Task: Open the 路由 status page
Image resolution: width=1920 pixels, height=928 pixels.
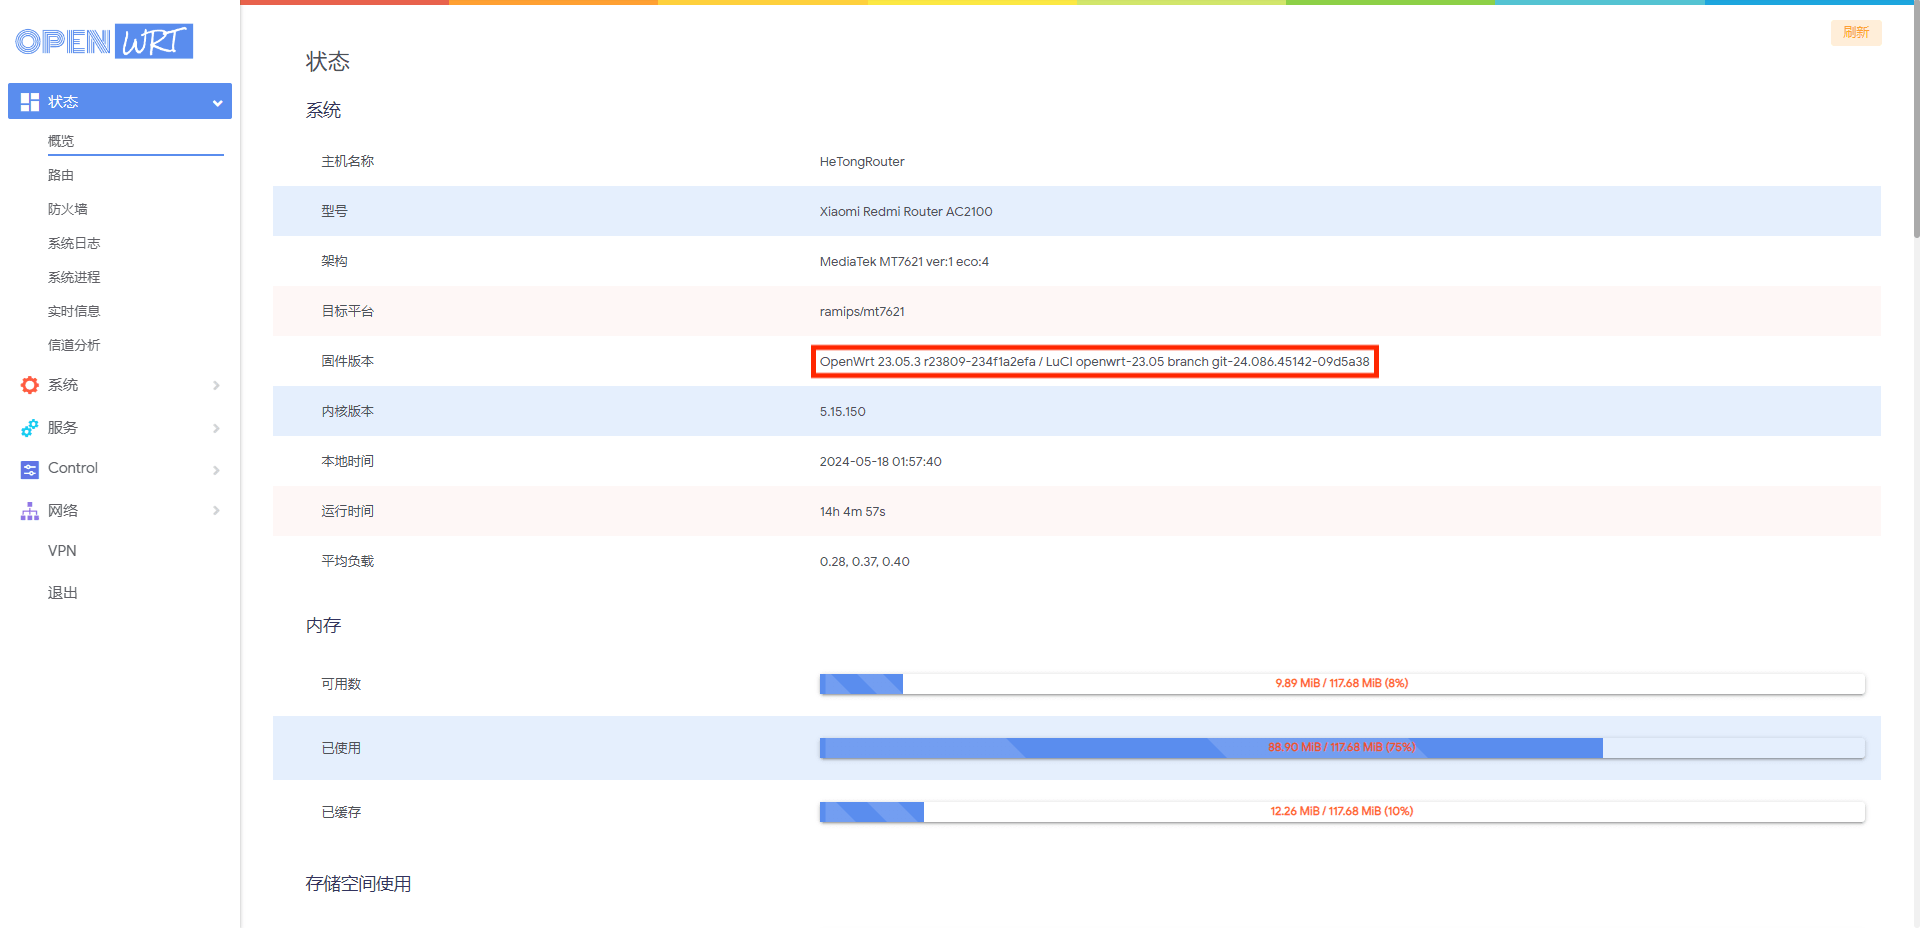Action: [x=61, y=175]
